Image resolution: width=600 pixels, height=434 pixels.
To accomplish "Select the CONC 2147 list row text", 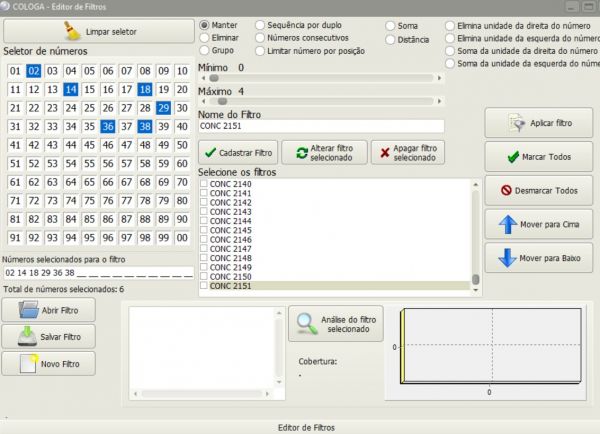I will pyautogui.click(x=230, y=249).
